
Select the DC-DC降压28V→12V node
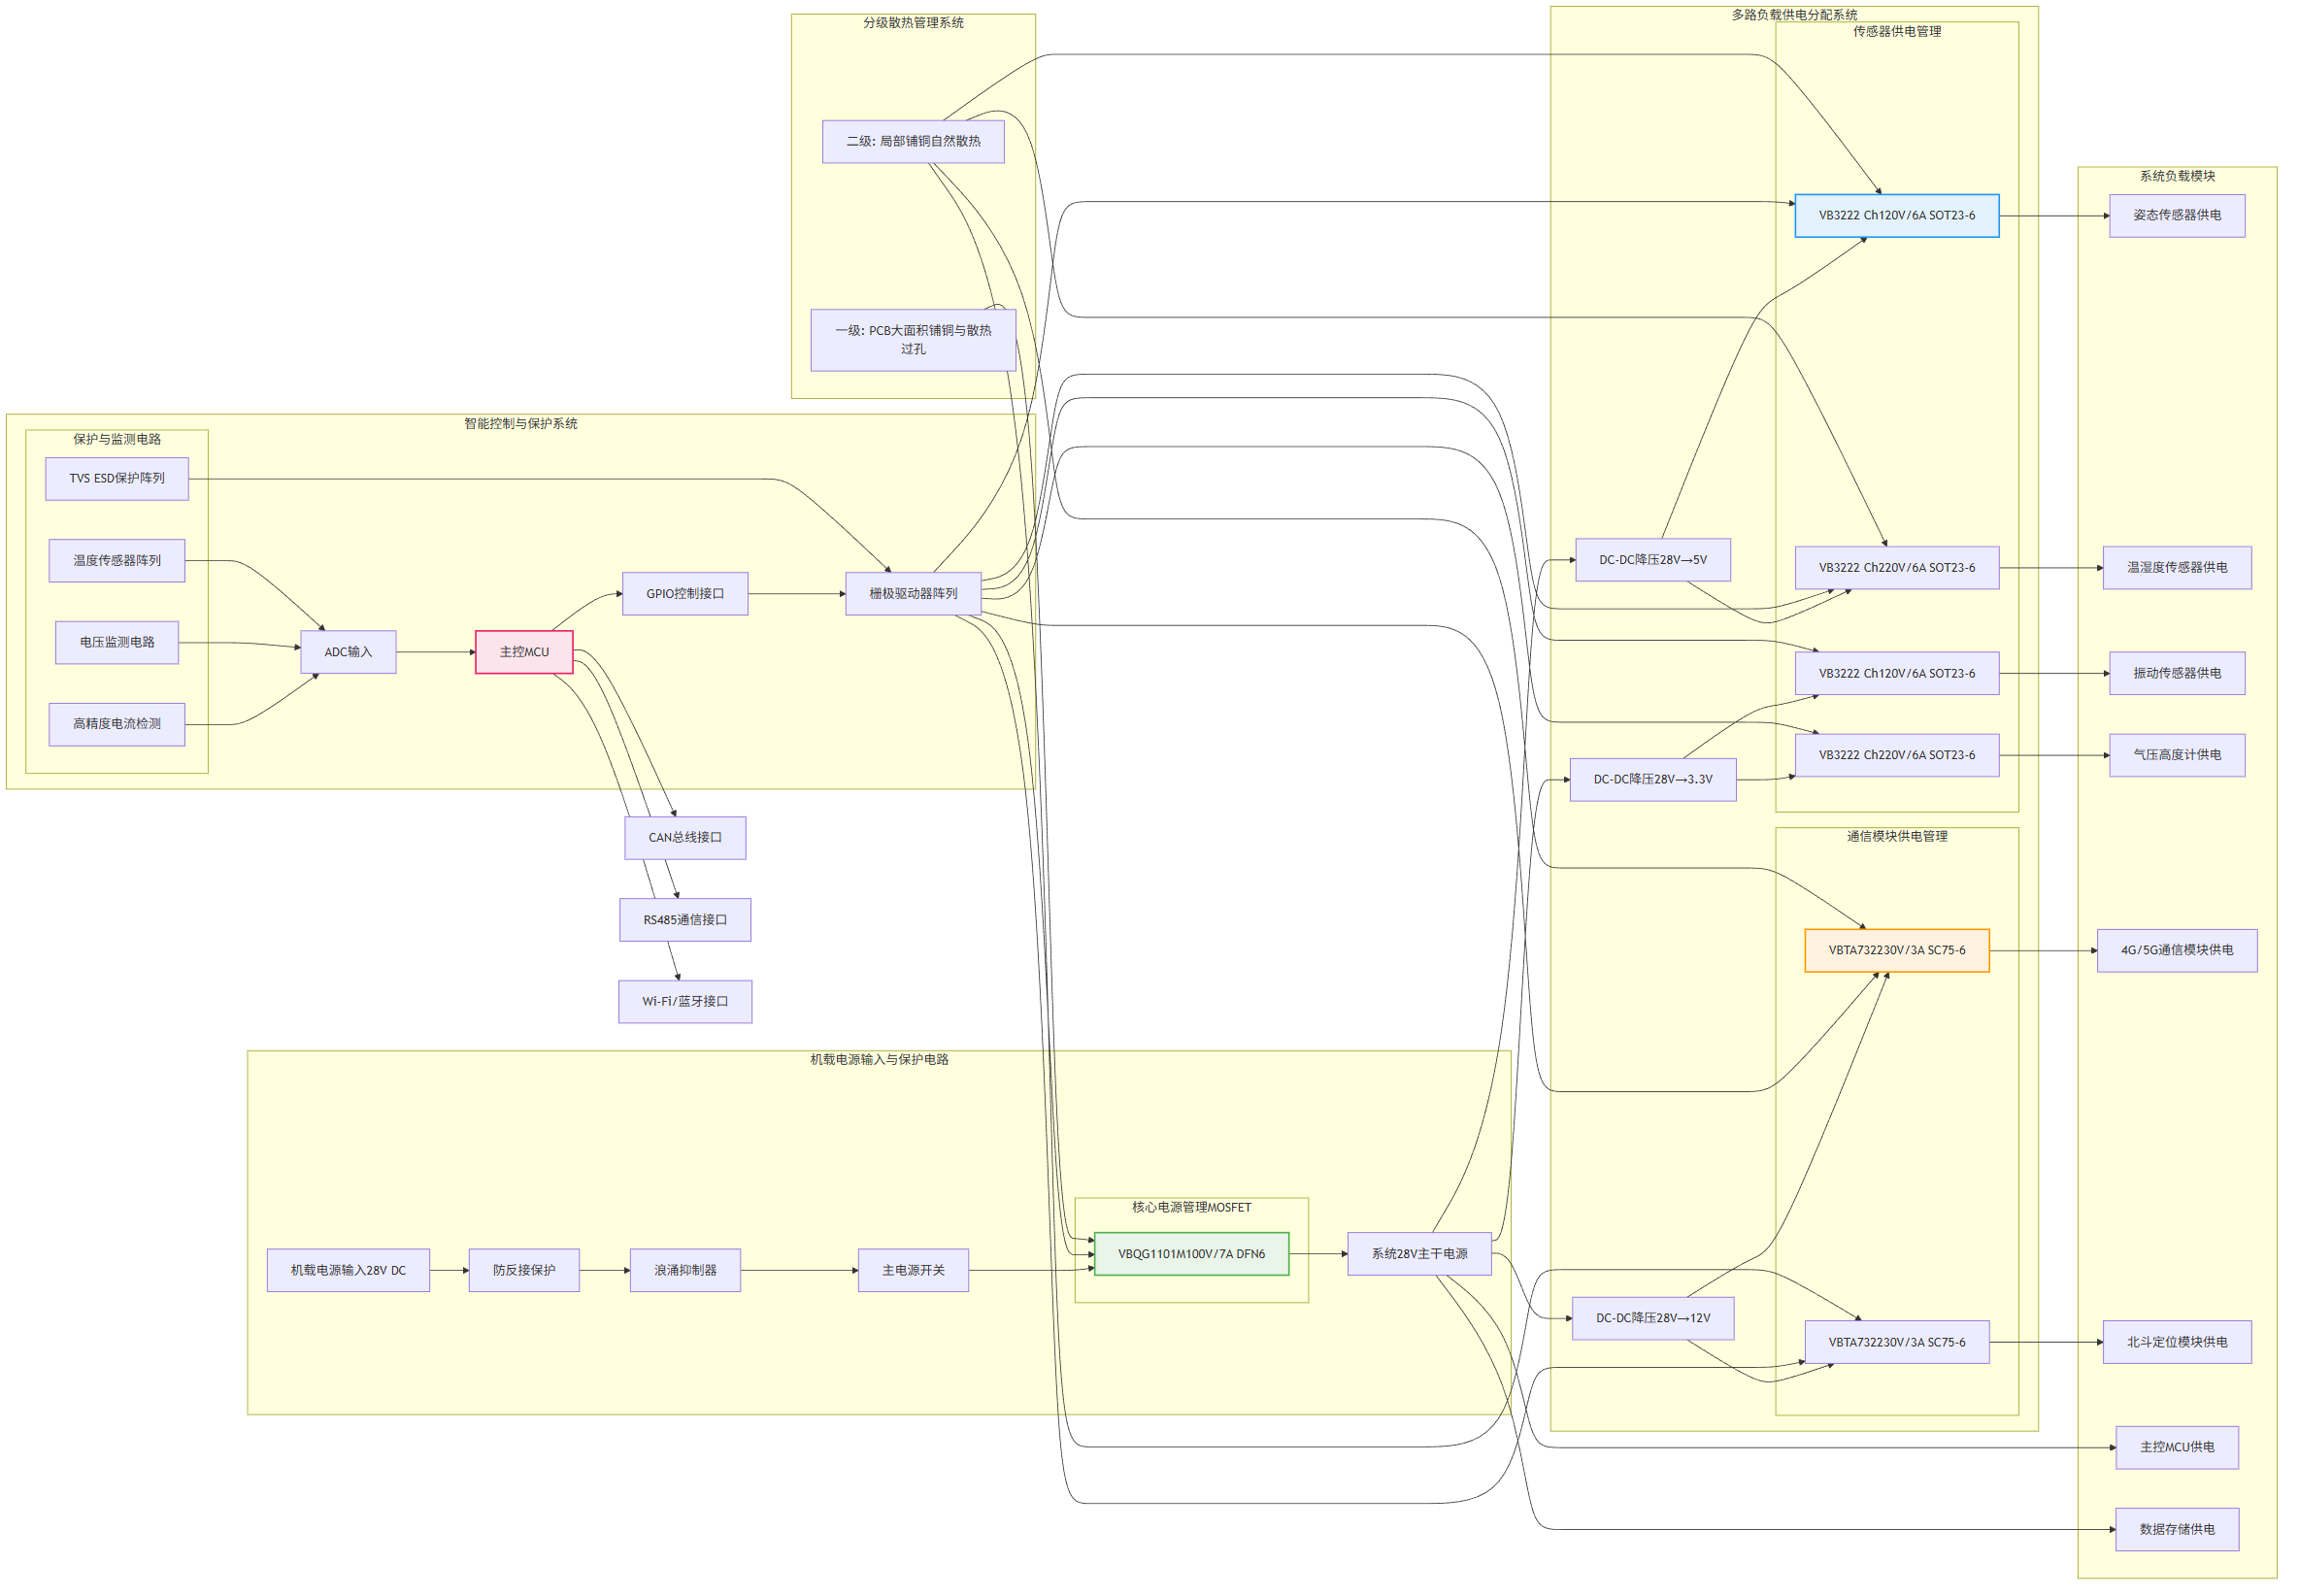pos(1652,1318)
